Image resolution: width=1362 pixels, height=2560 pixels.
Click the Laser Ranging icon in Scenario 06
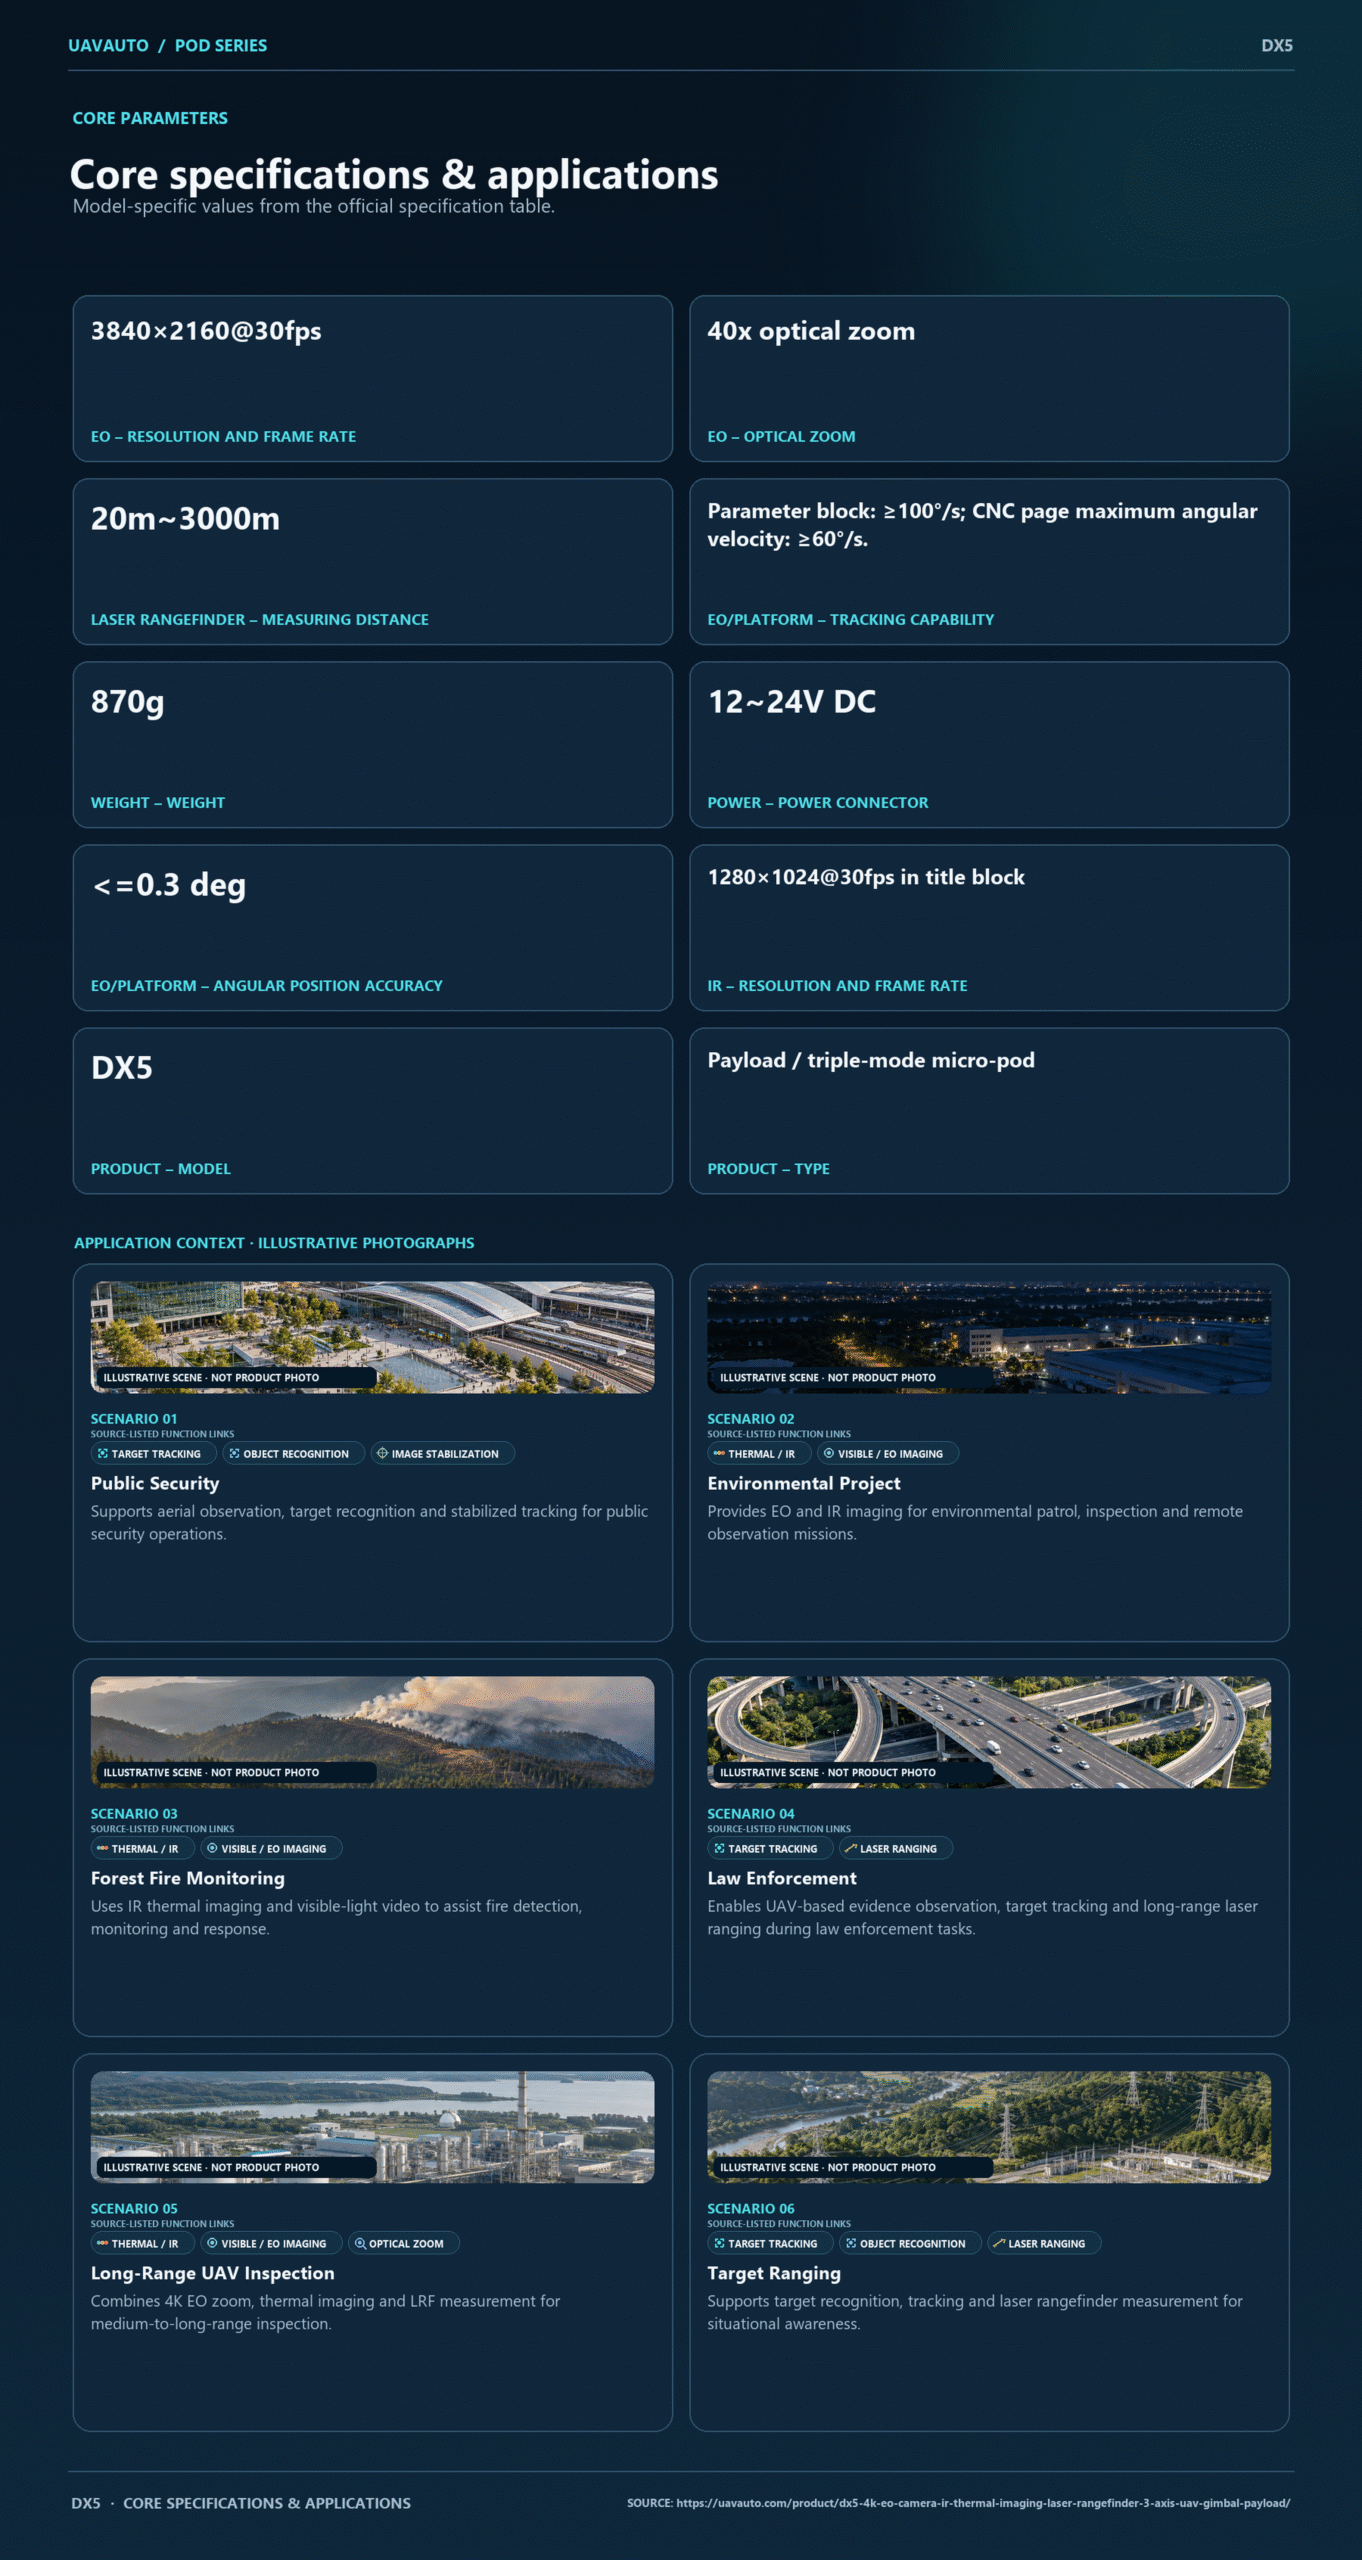999,2244
